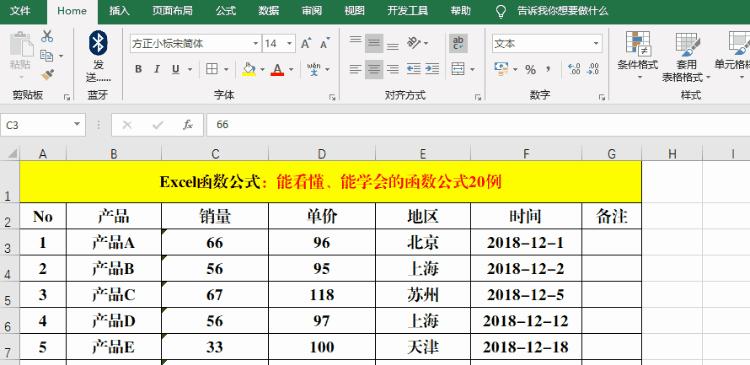Apply percent style with the % icon
Image resolution: width=750 pixels, height=365 pixels.
(x=530, y=70)
